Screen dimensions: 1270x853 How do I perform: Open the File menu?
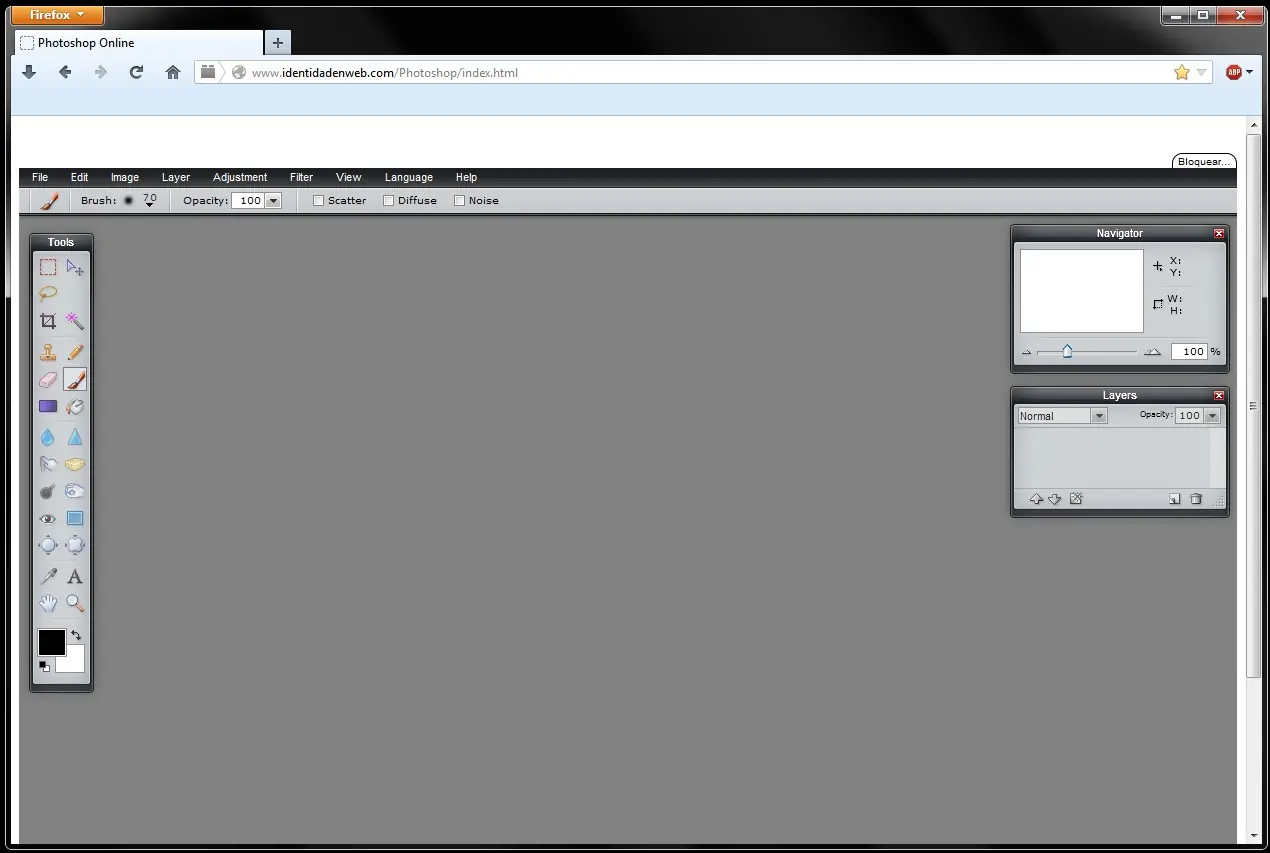(40, 177)
